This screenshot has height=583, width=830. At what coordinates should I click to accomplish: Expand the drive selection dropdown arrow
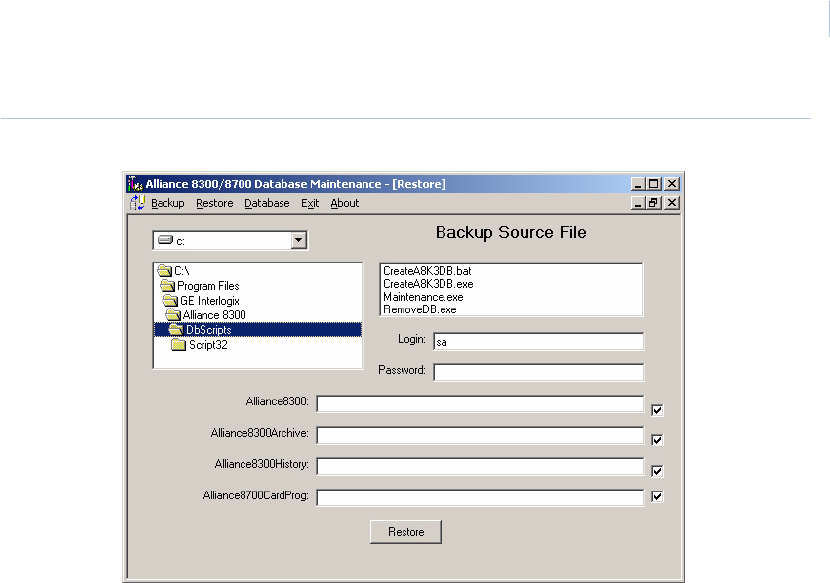tap(299, 240)
